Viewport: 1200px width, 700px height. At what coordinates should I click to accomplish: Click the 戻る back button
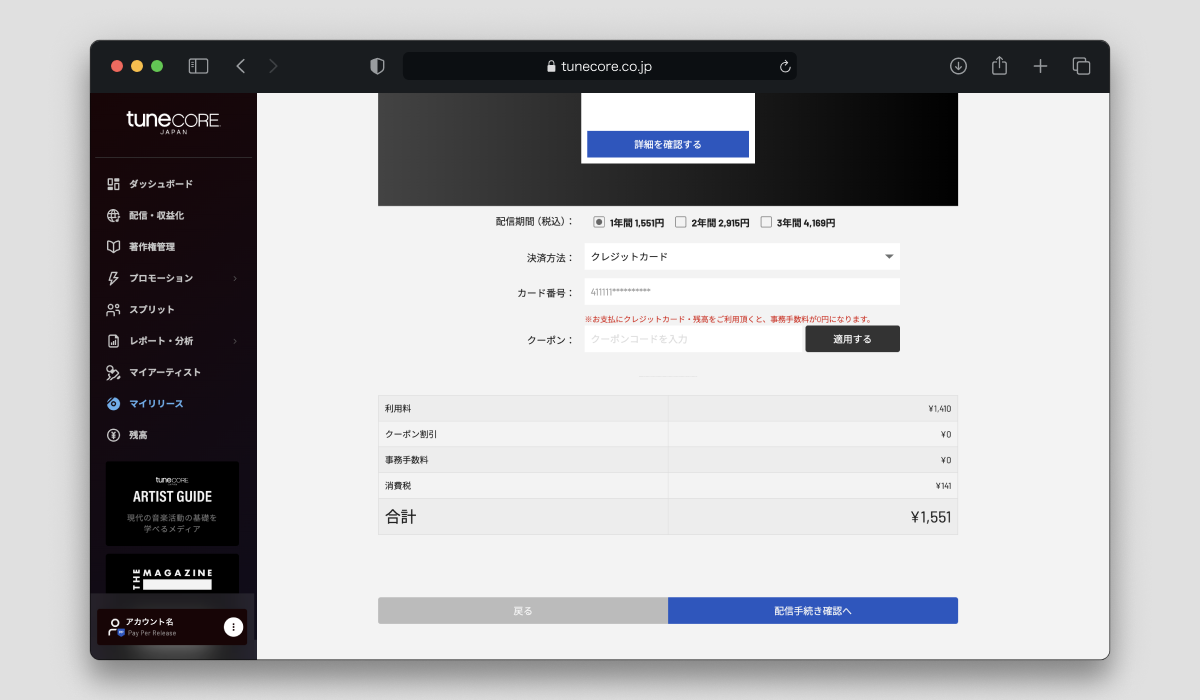coord(523,611)
